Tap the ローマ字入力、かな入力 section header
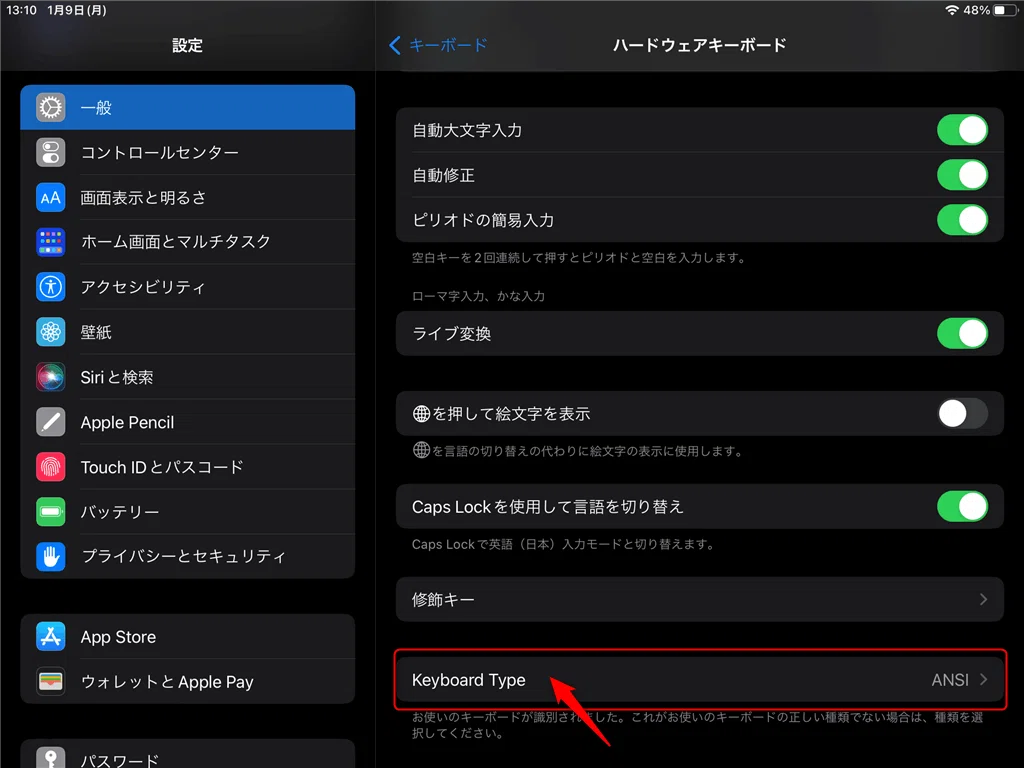1024x768 pixels. tap(478, 296)
